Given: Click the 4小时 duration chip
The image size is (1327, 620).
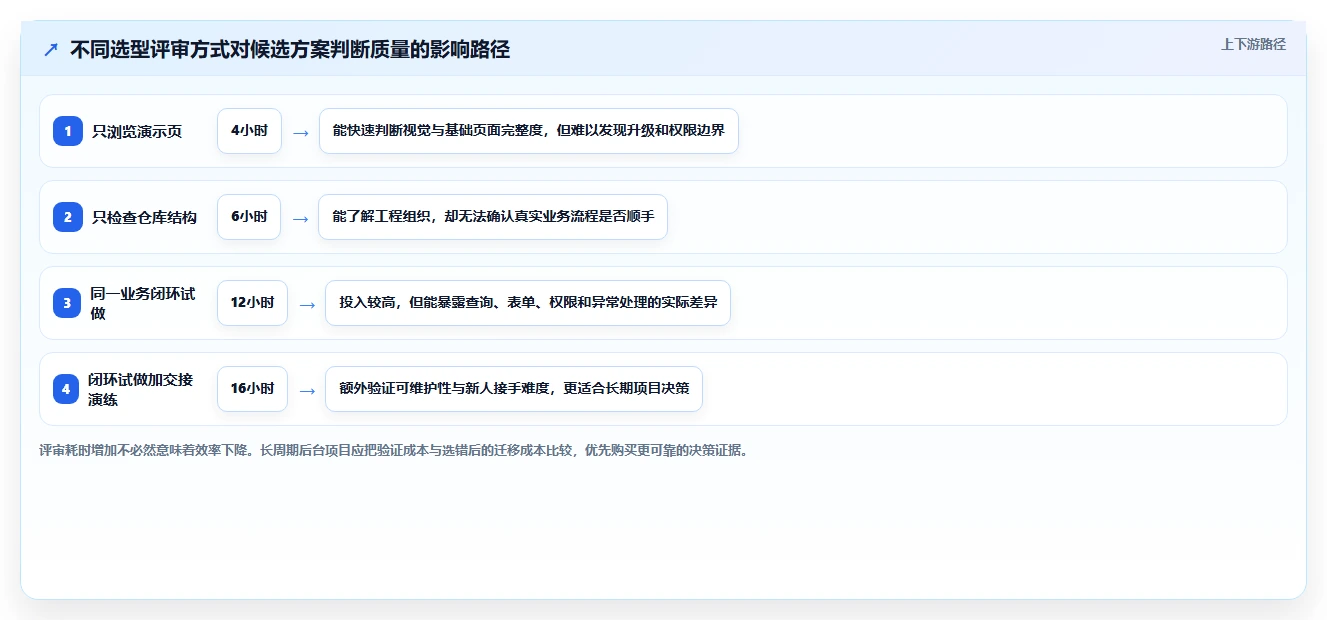Looking at the screenshot, I should pyautogui.click(x=250, y=131).
